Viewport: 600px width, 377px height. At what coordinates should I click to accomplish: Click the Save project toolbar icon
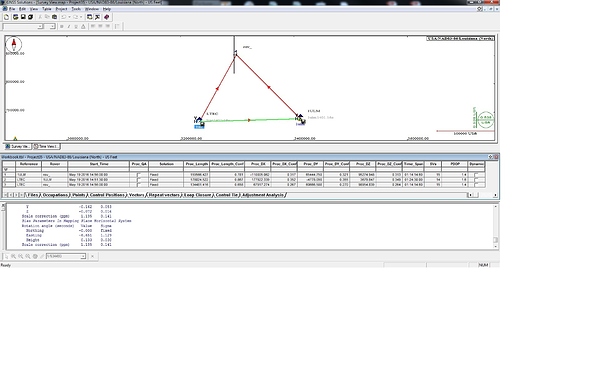pyautogui.click(x=23, y=17)
